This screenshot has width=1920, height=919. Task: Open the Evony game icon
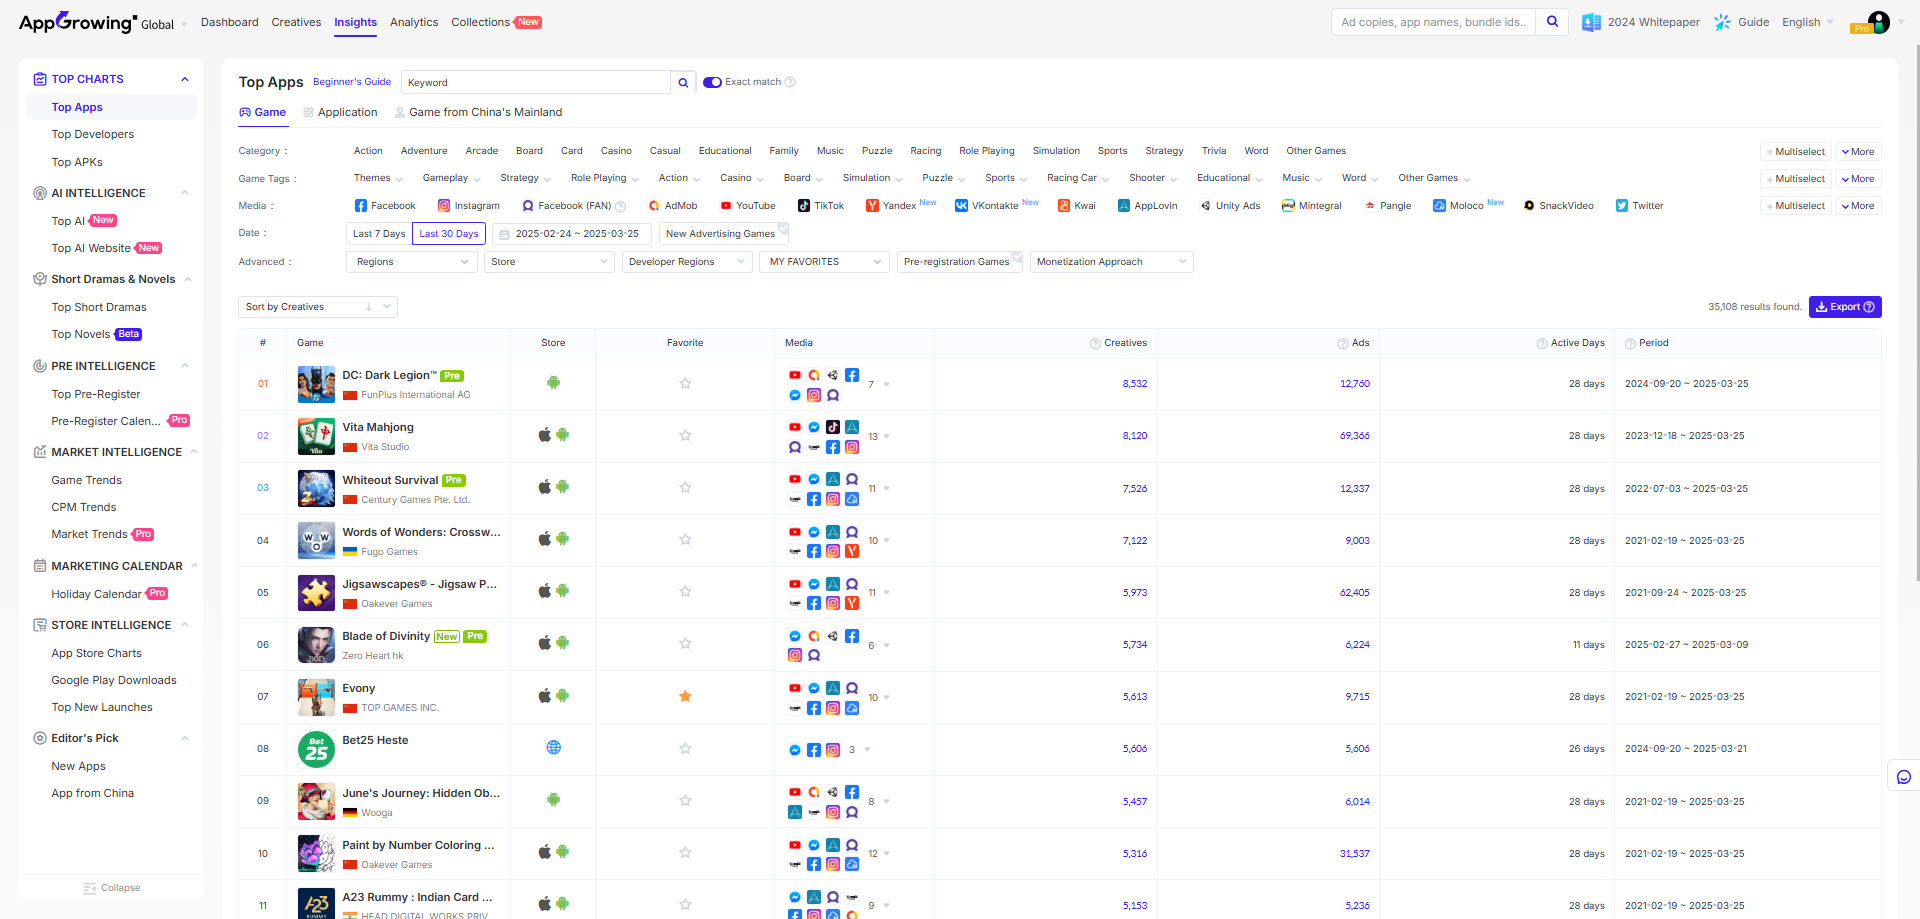pyautogui.click(x=316, y=697)
